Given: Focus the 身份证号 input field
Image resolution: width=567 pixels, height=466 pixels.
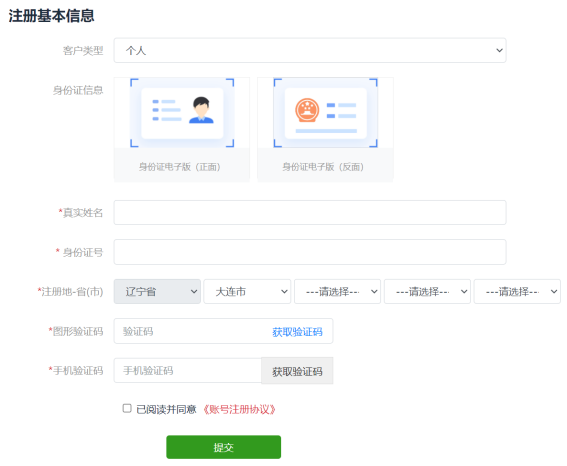Looking at the screenshot, I should [310, 252].
